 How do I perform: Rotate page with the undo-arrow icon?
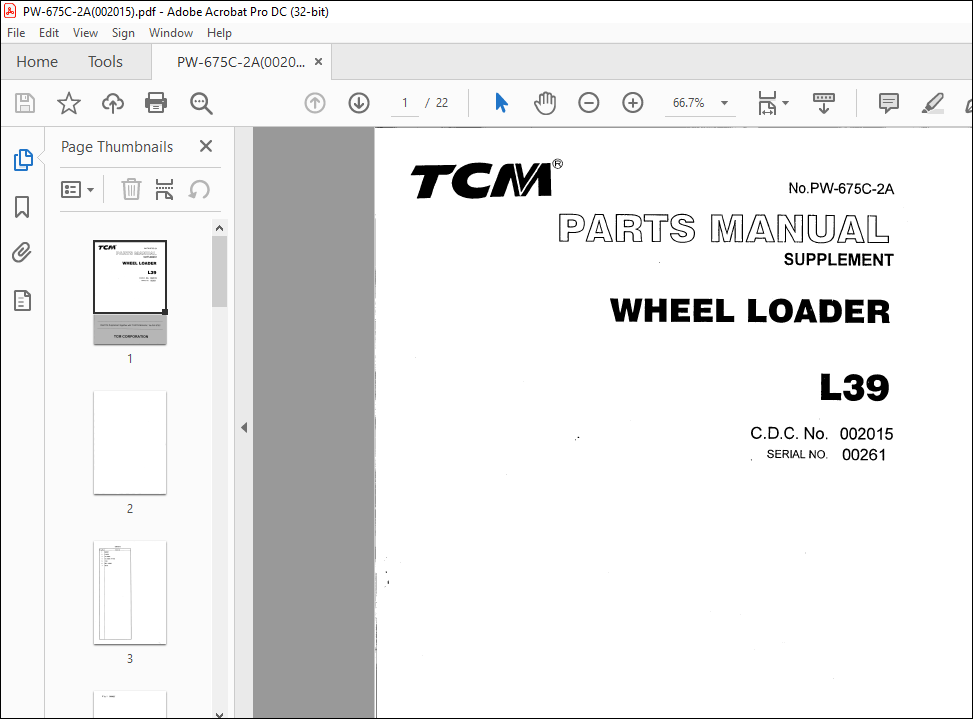[199, 189]
